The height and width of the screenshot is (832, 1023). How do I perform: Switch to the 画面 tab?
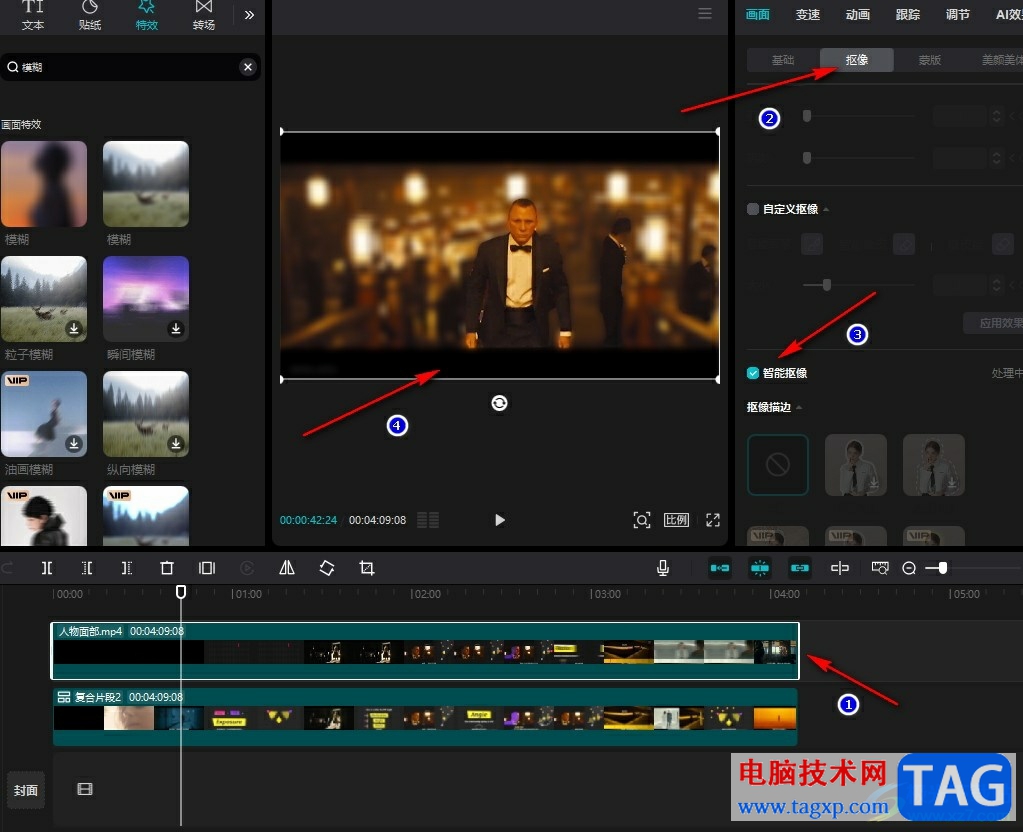point(757,14)
